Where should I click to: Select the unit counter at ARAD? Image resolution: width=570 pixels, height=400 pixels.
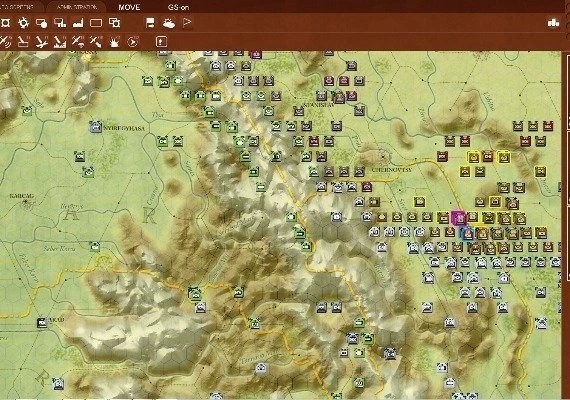(42, 322)
